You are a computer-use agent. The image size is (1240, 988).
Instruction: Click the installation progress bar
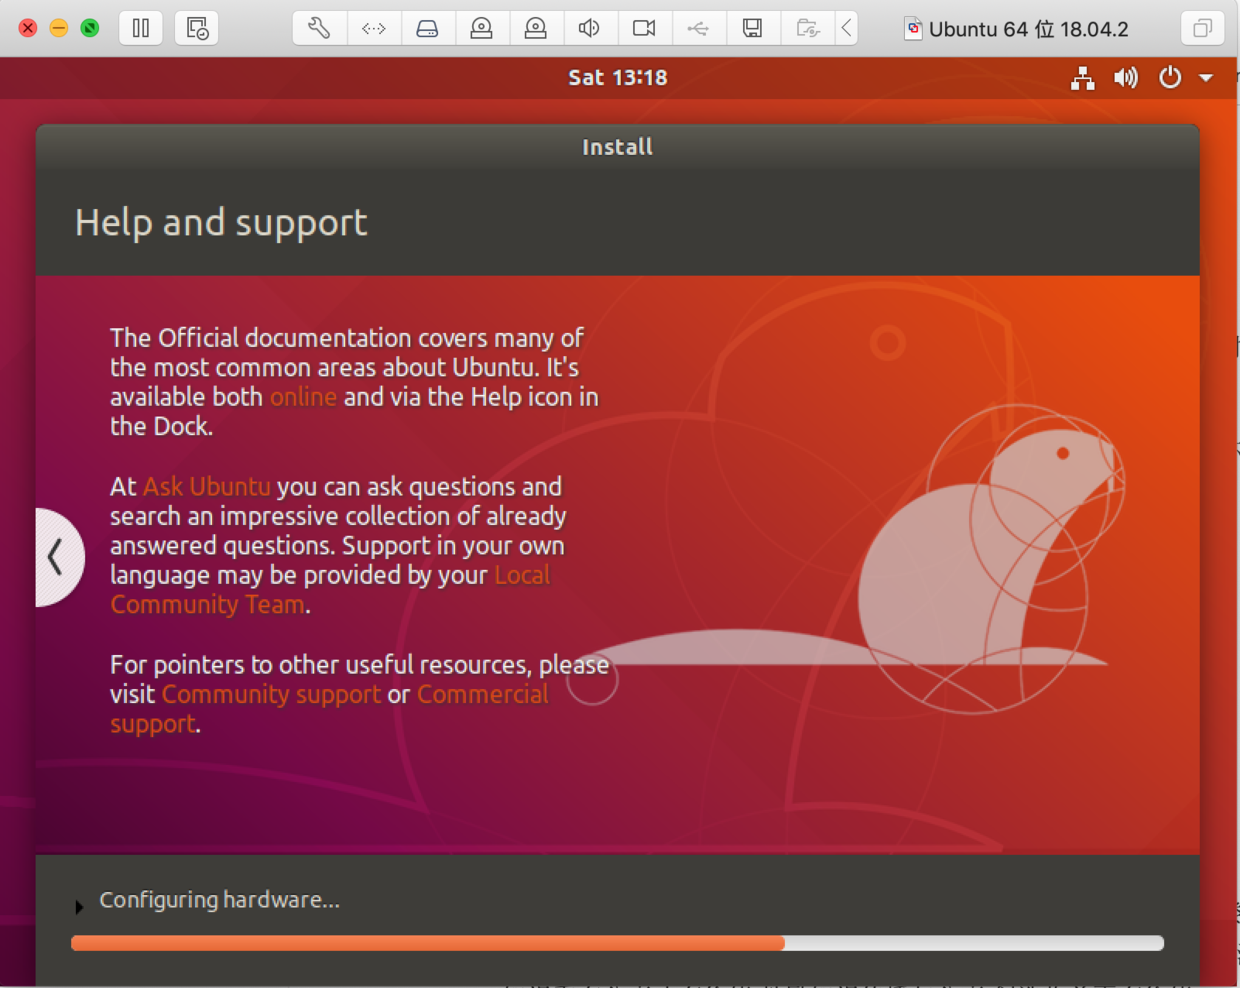617,942
